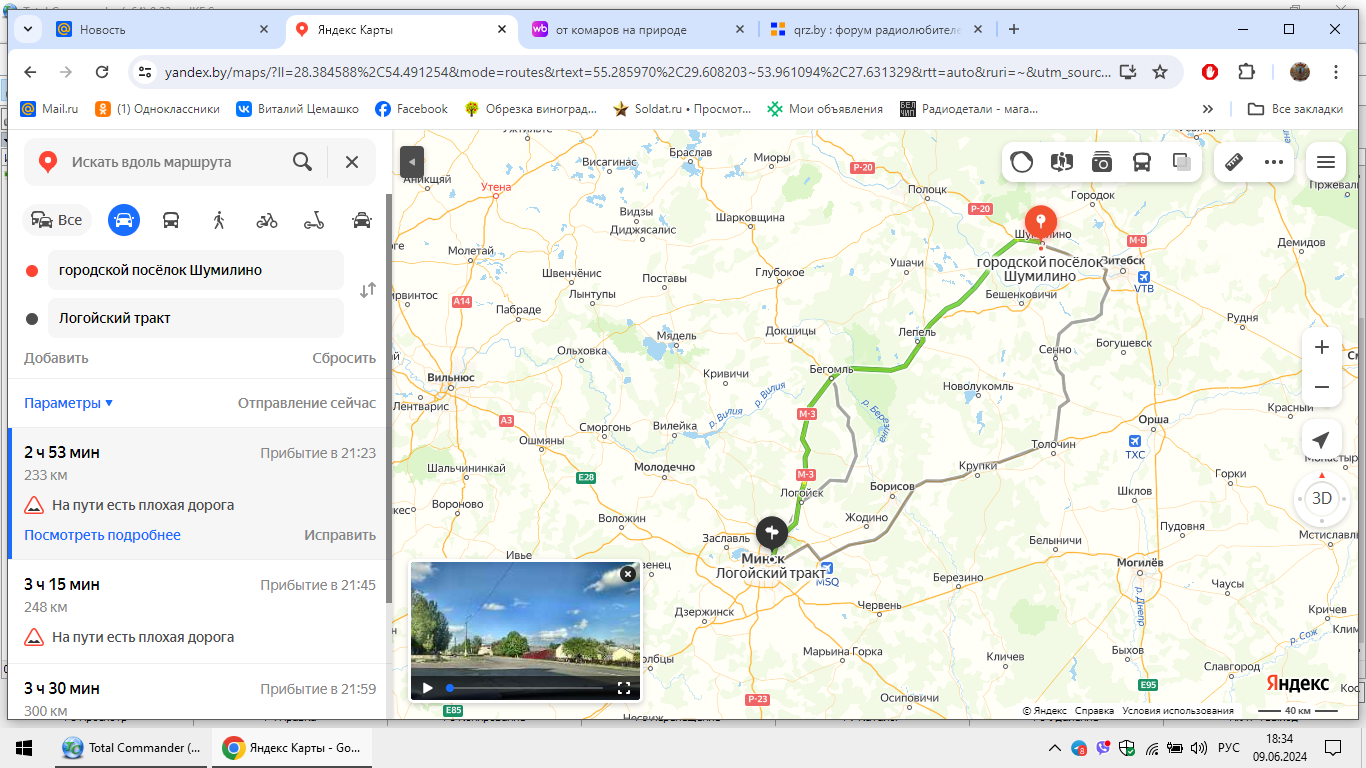Image resolution: width=1366 pixels, height=768 pixels.
Task: Click the ruler distance measurement tool
Action: (x=1234, y=162)
